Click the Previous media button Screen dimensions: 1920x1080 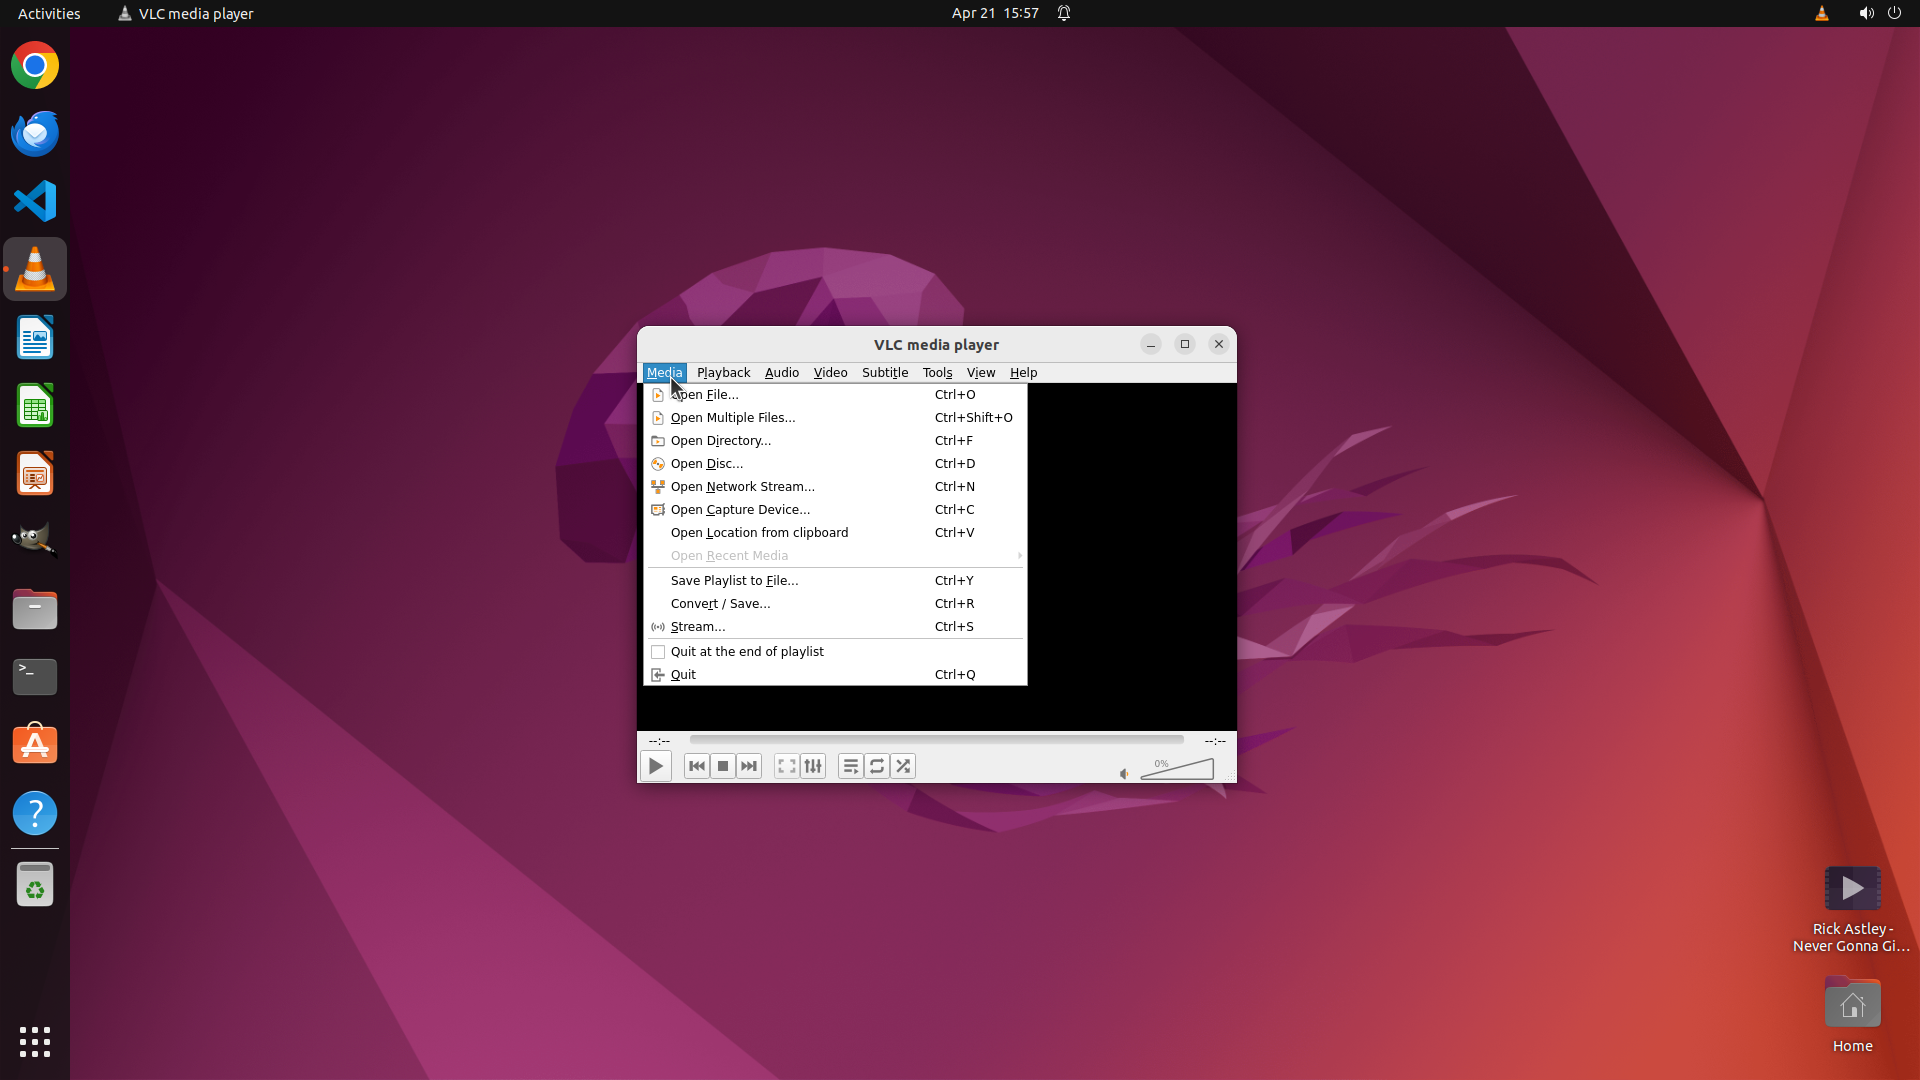pyautogui.click(x=697, y=766)
